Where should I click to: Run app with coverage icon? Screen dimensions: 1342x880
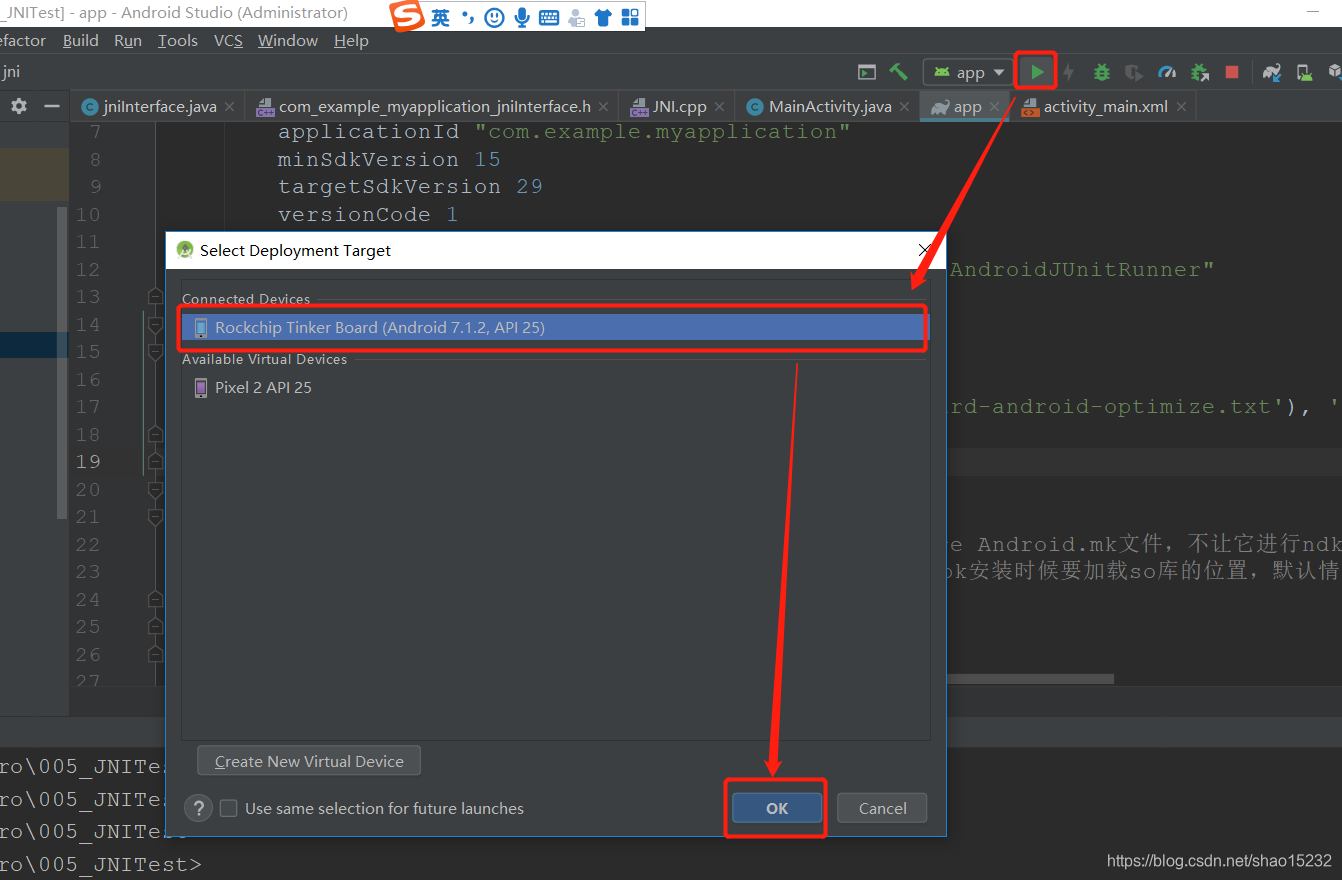(1133, 72)
